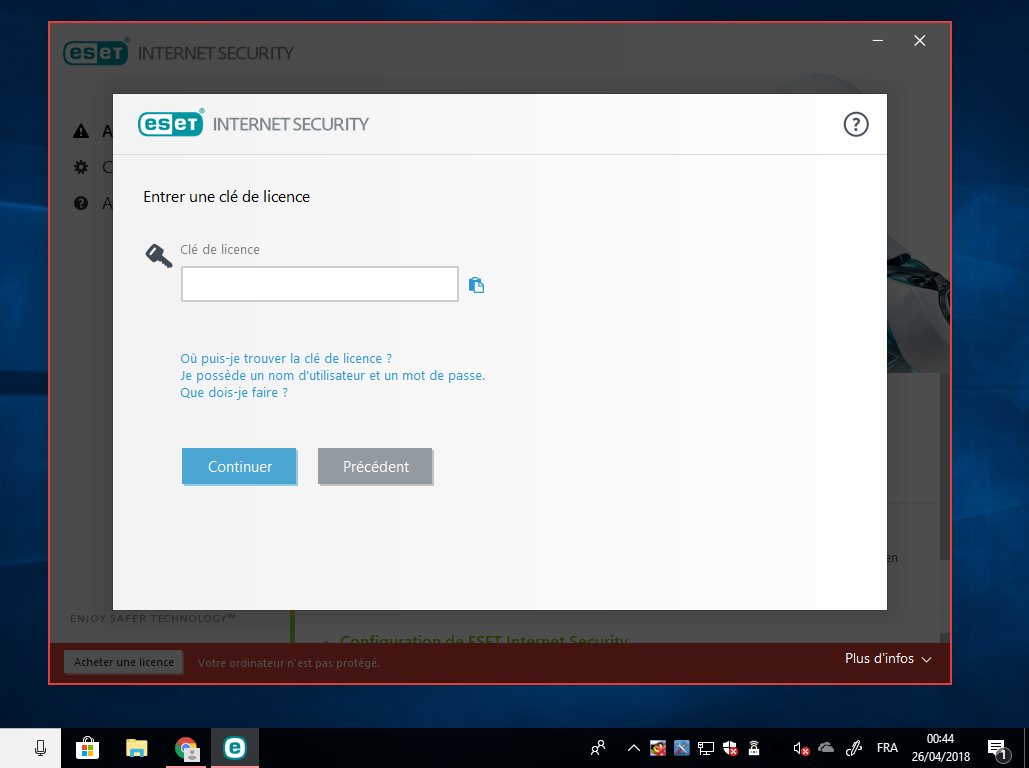Click the hammer and wrench tray icon
1029x768 pixels.
click(682, 748)
